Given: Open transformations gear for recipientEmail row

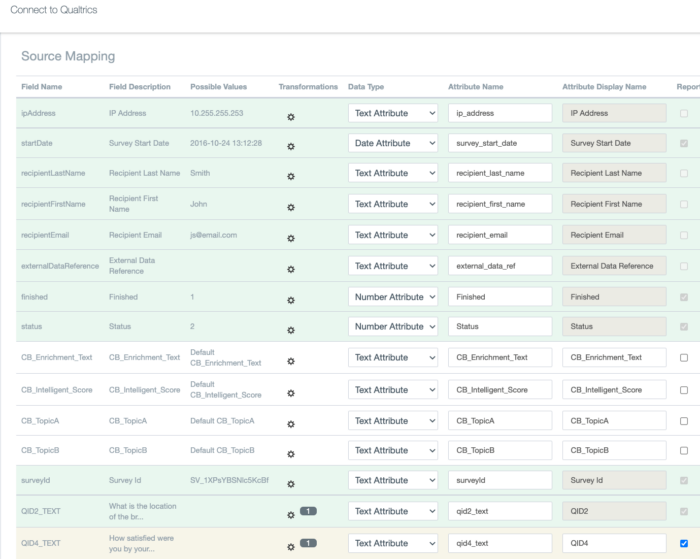Looking at the screenshot, I should [x=291, y=238].
